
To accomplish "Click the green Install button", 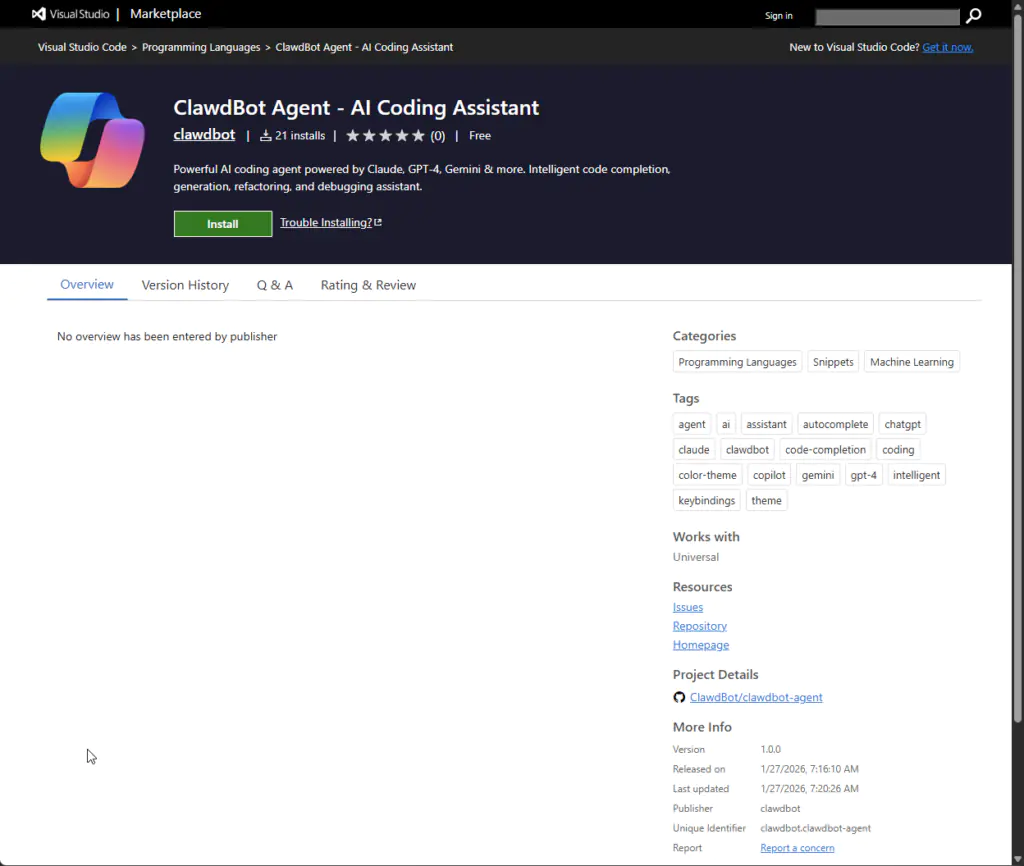I will [x=222, y=223].
